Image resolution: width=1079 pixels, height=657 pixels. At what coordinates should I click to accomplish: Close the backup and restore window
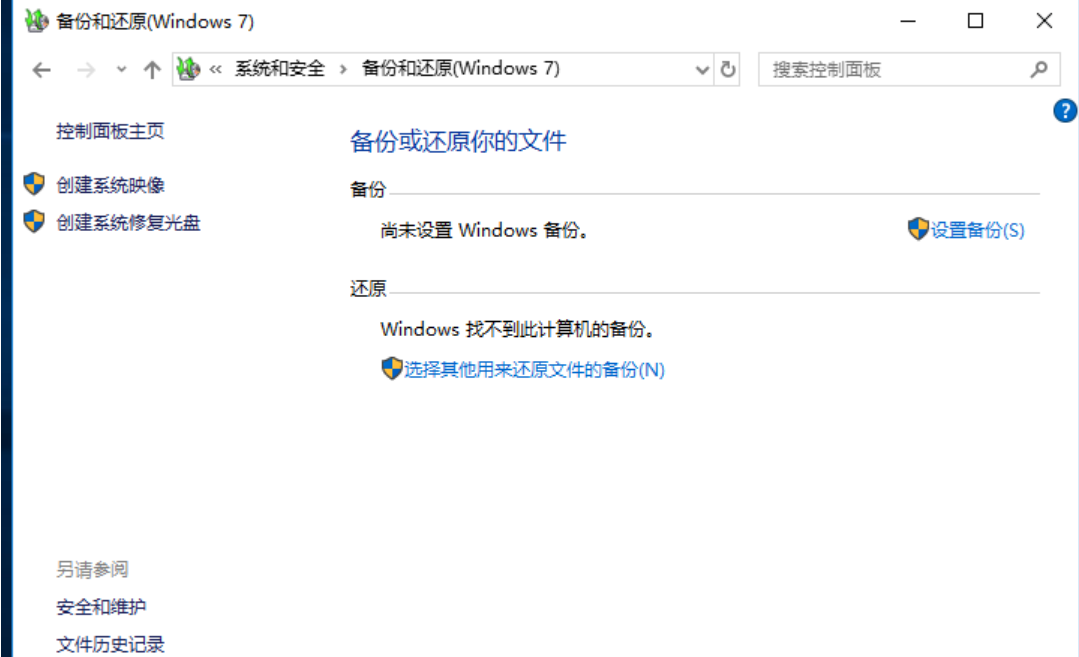[x=1044, y=21]
